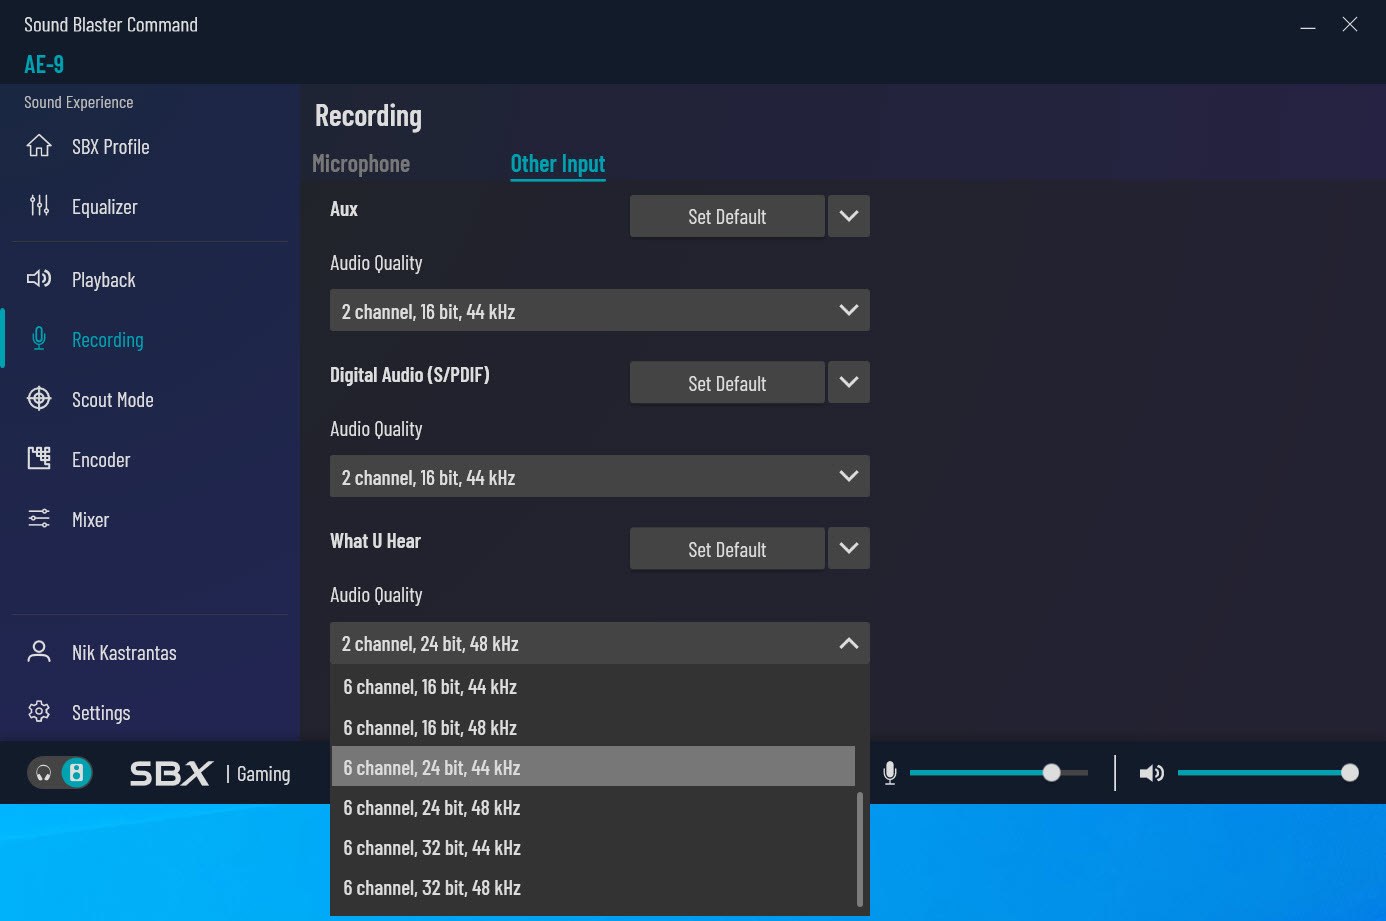Choose 6 channel, 24 bit, 44 kHz
The width and height of the screenshot is (1386, 921).
point(593,767)
